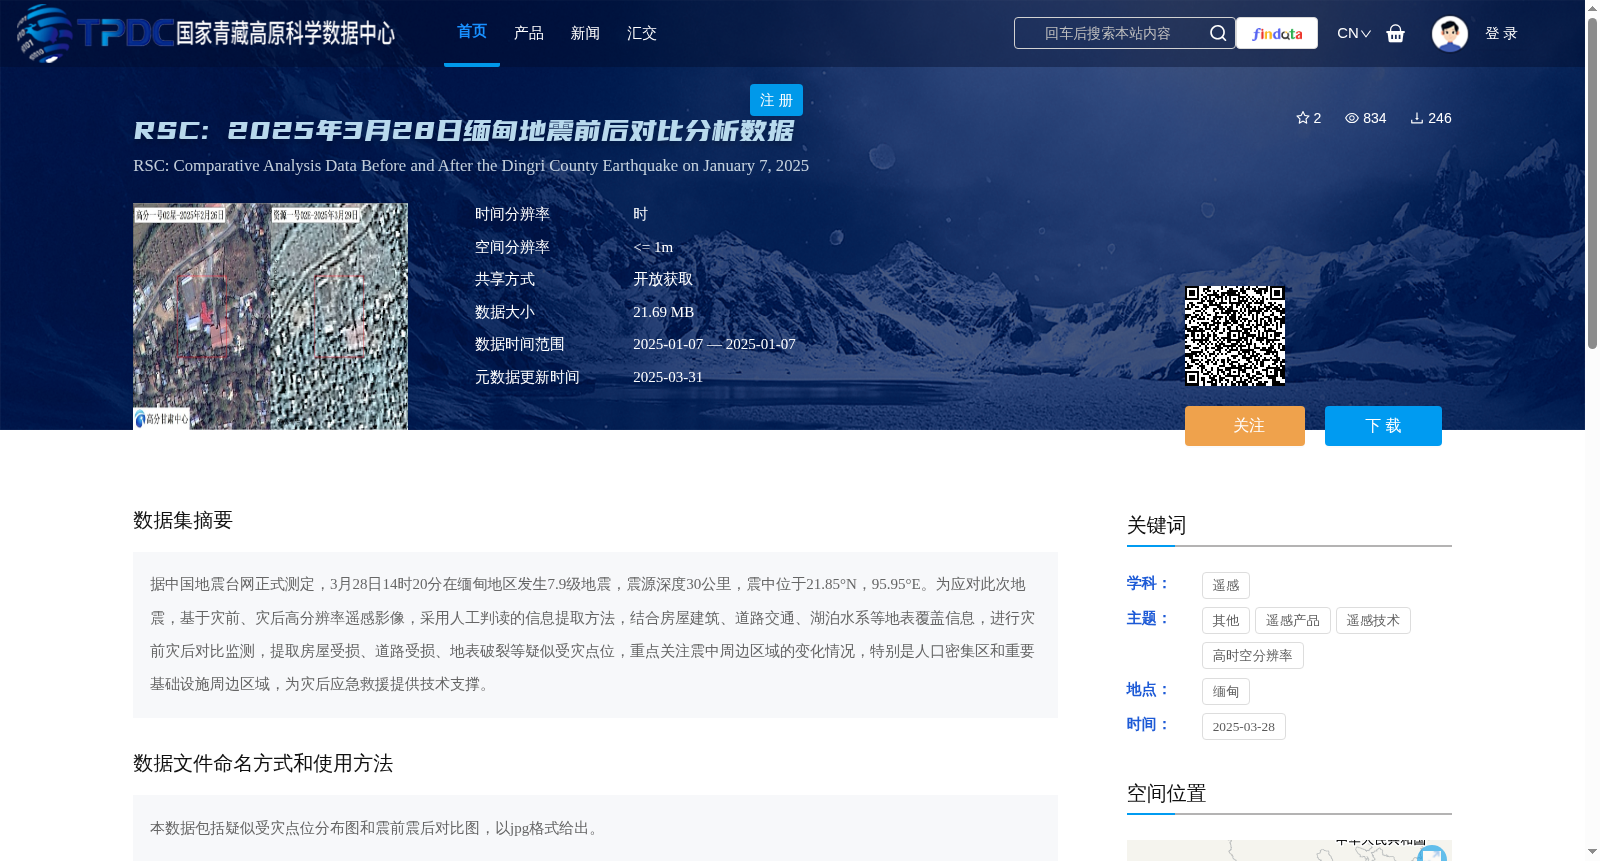Click the orange 关注 follow button
The width and height of the screenshot is (1600, 861).
[x=1245, y=426]
